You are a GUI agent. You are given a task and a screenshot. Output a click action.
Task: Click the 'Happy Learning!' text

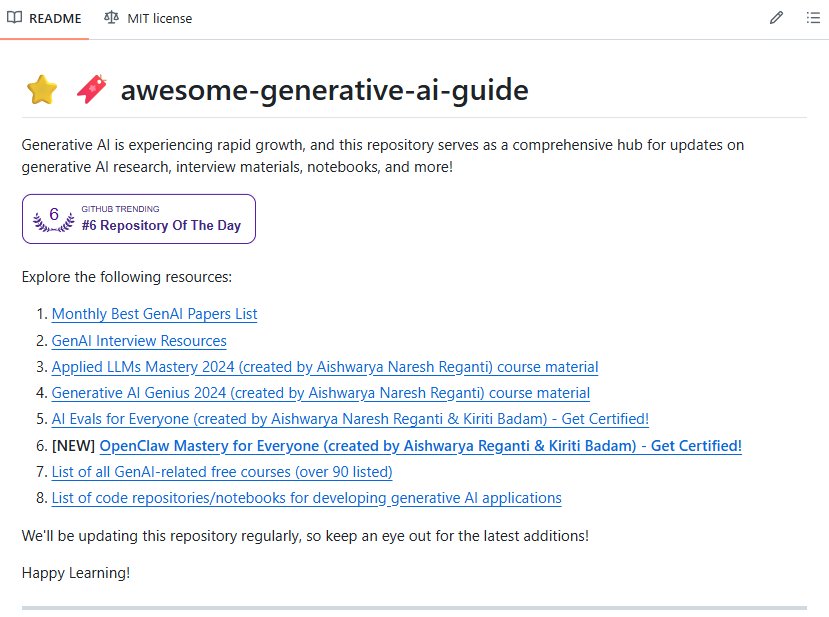coord(76,573)
